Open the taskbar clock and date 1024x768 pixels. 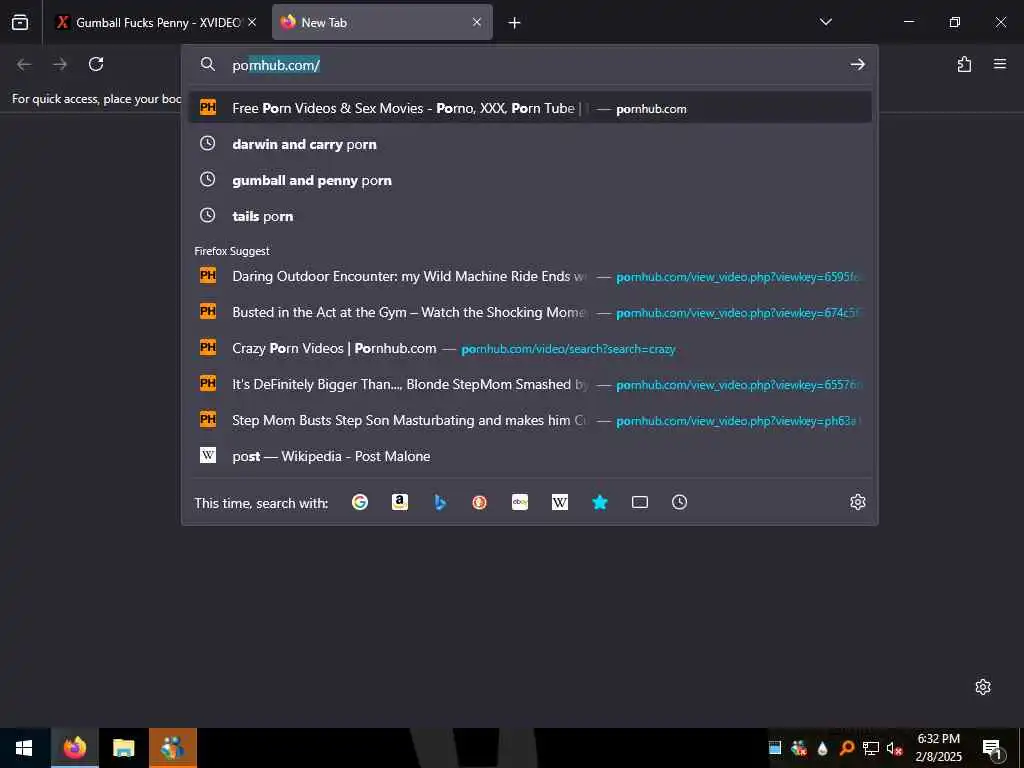click(x=938, y=748)
